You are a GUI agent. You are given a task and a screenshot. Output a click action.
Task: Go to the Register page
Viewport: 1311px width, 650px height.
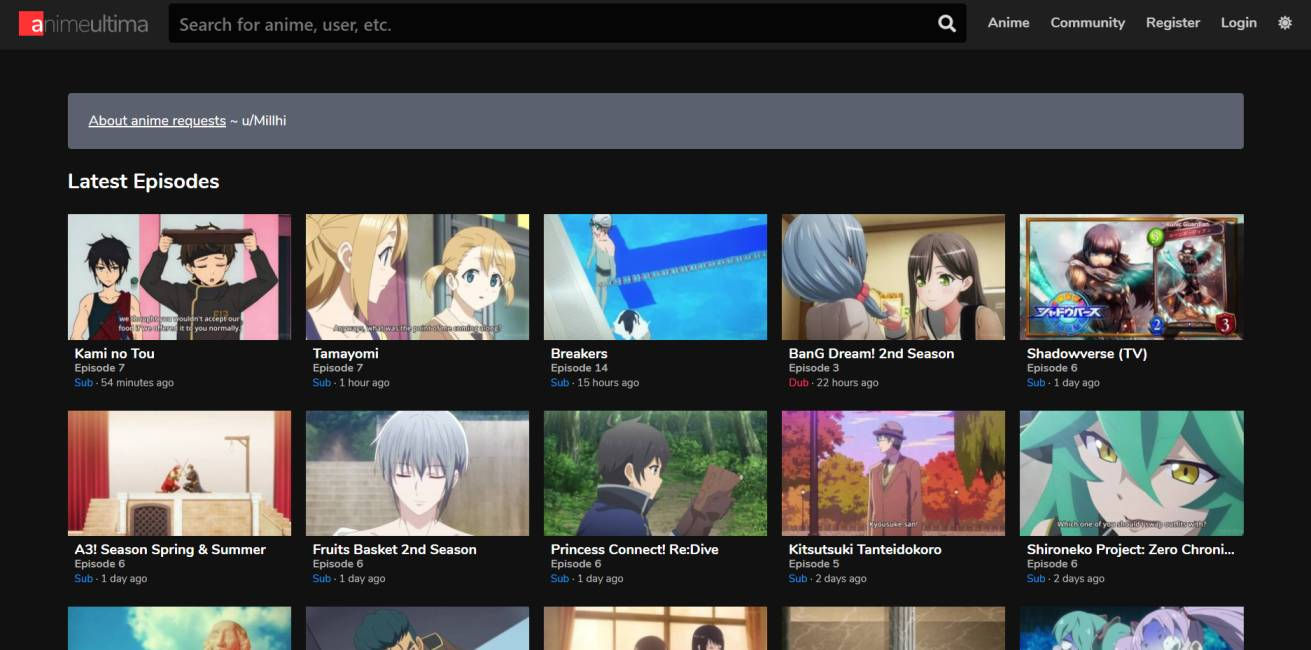click(x=1173, y=23)
